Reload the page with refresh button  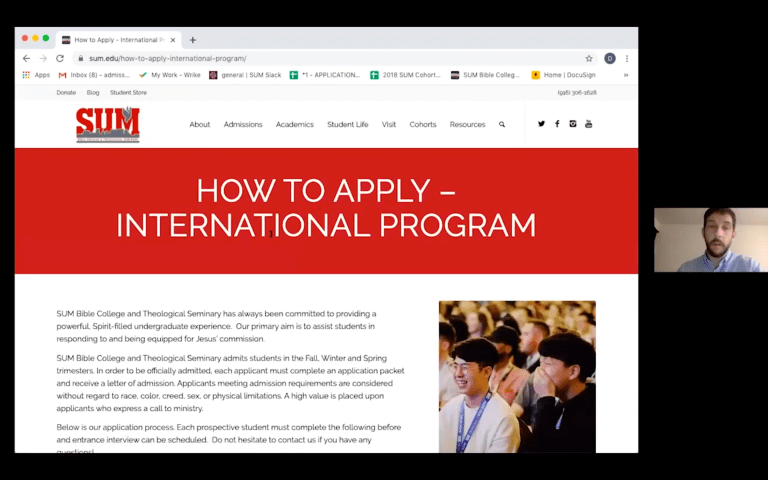pyautogui.click(x=58, y=59)
